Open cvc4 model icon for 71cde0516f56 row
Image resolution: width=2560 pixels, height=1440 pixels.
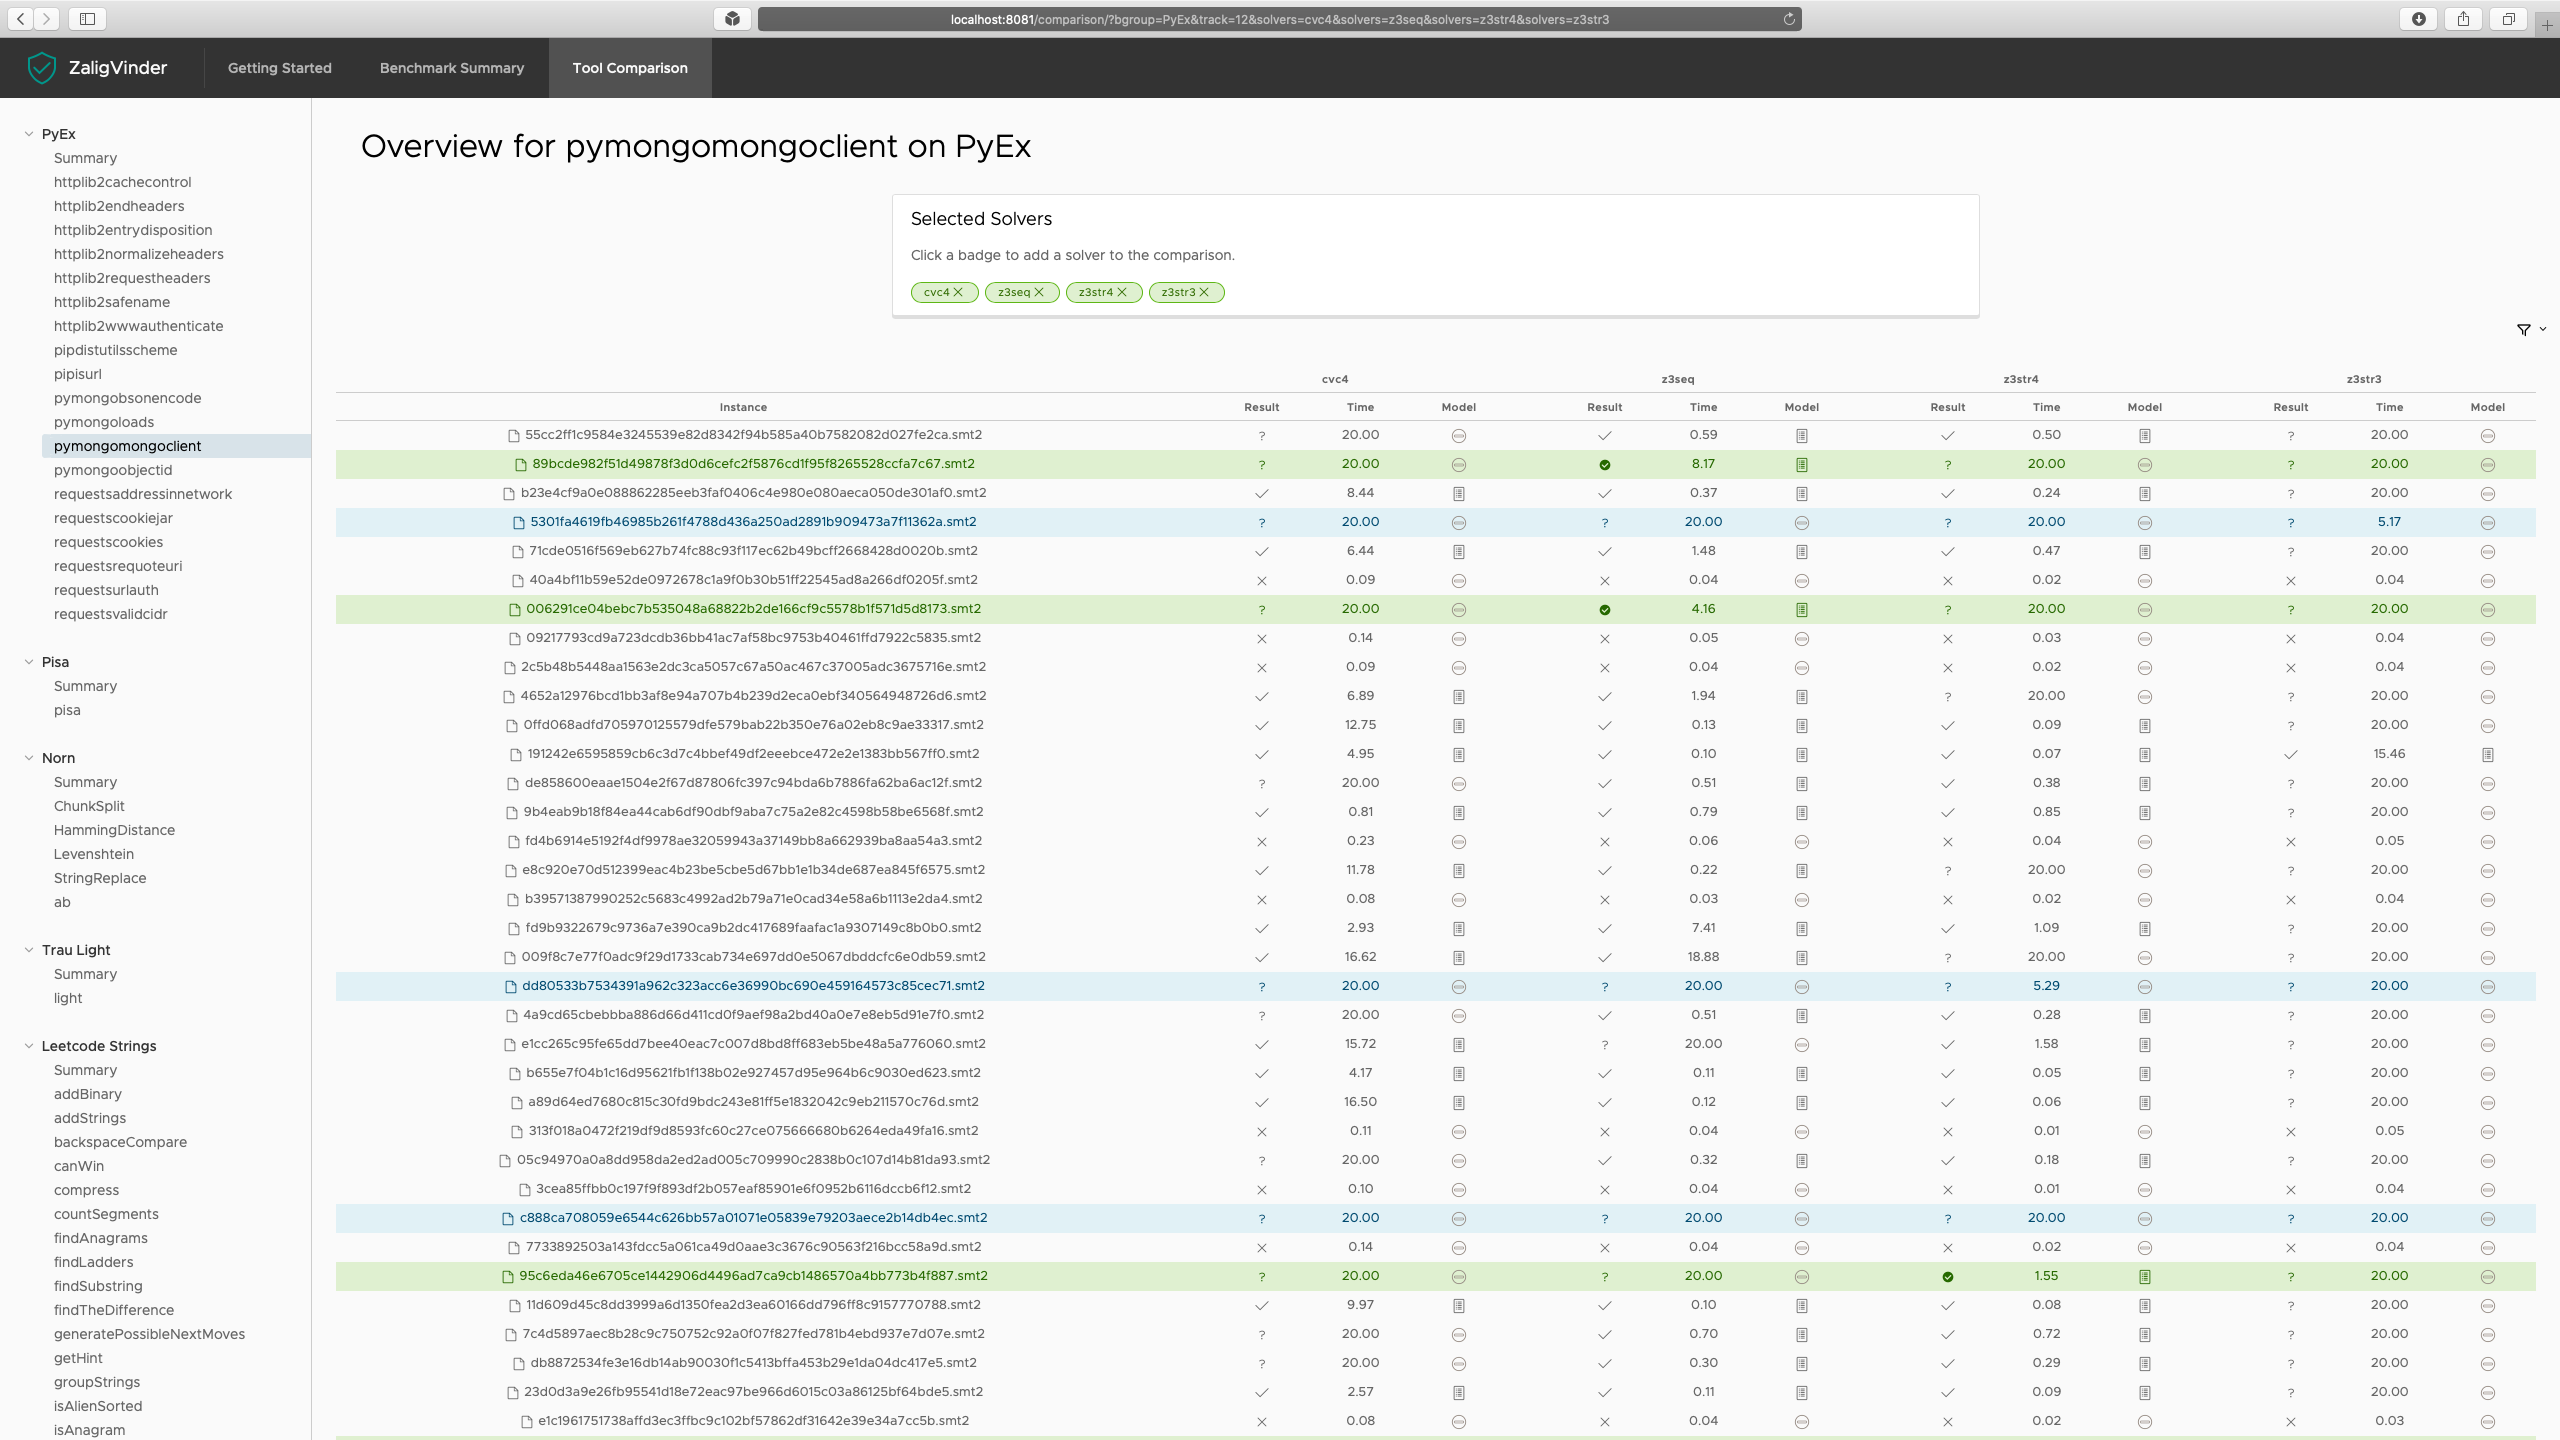1459,552
